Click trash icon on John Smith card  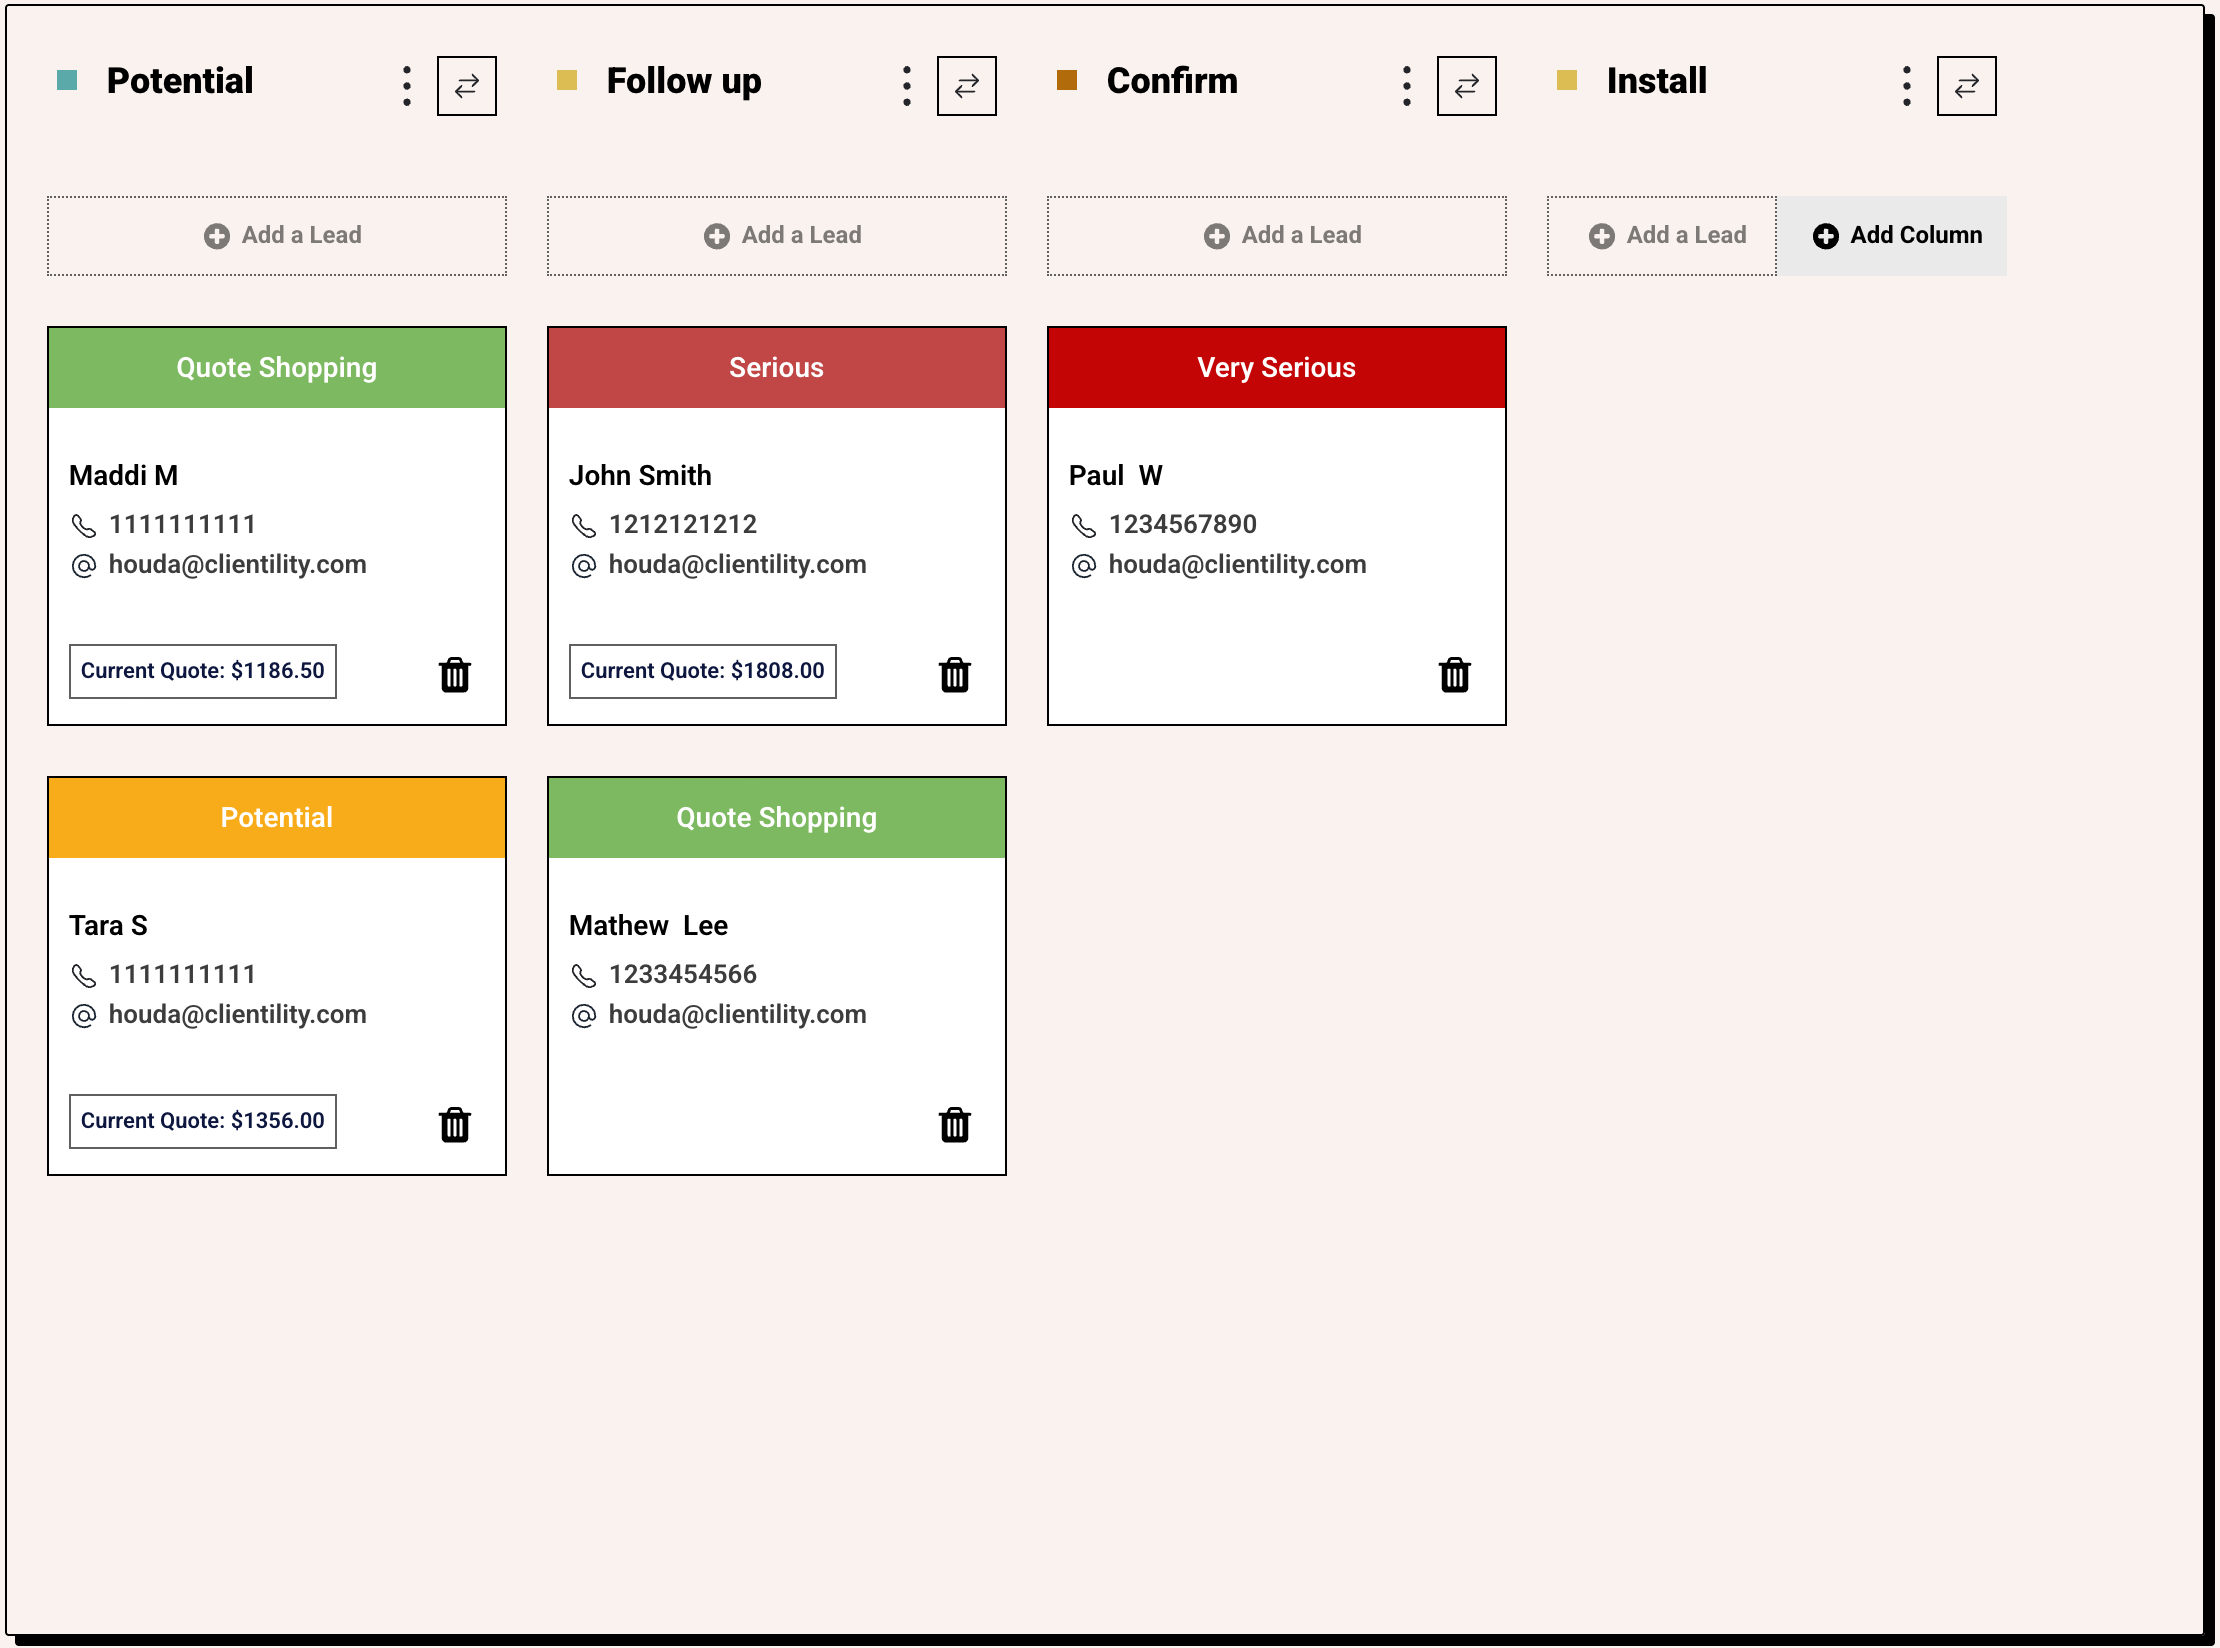[955, 675]
